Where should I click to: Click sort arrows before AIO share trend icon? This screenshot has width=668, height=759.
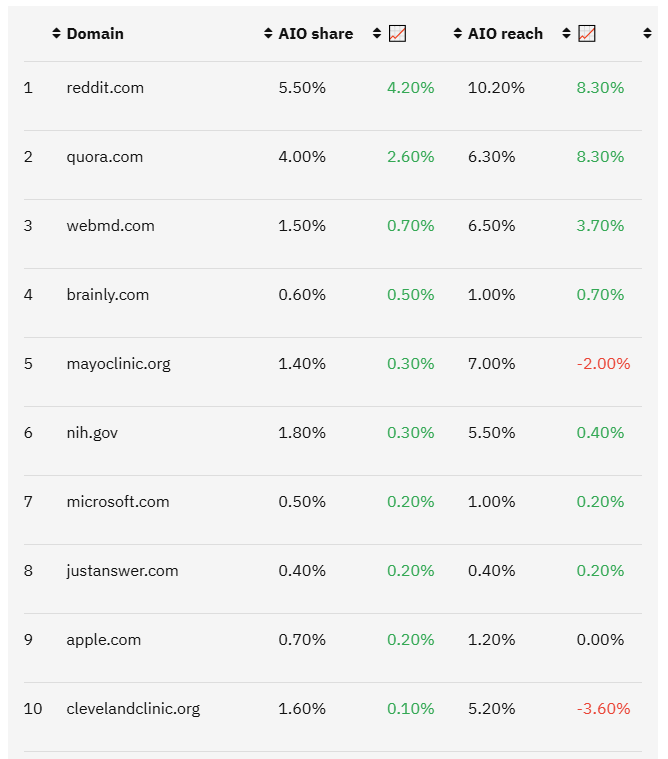coord(377,34)
